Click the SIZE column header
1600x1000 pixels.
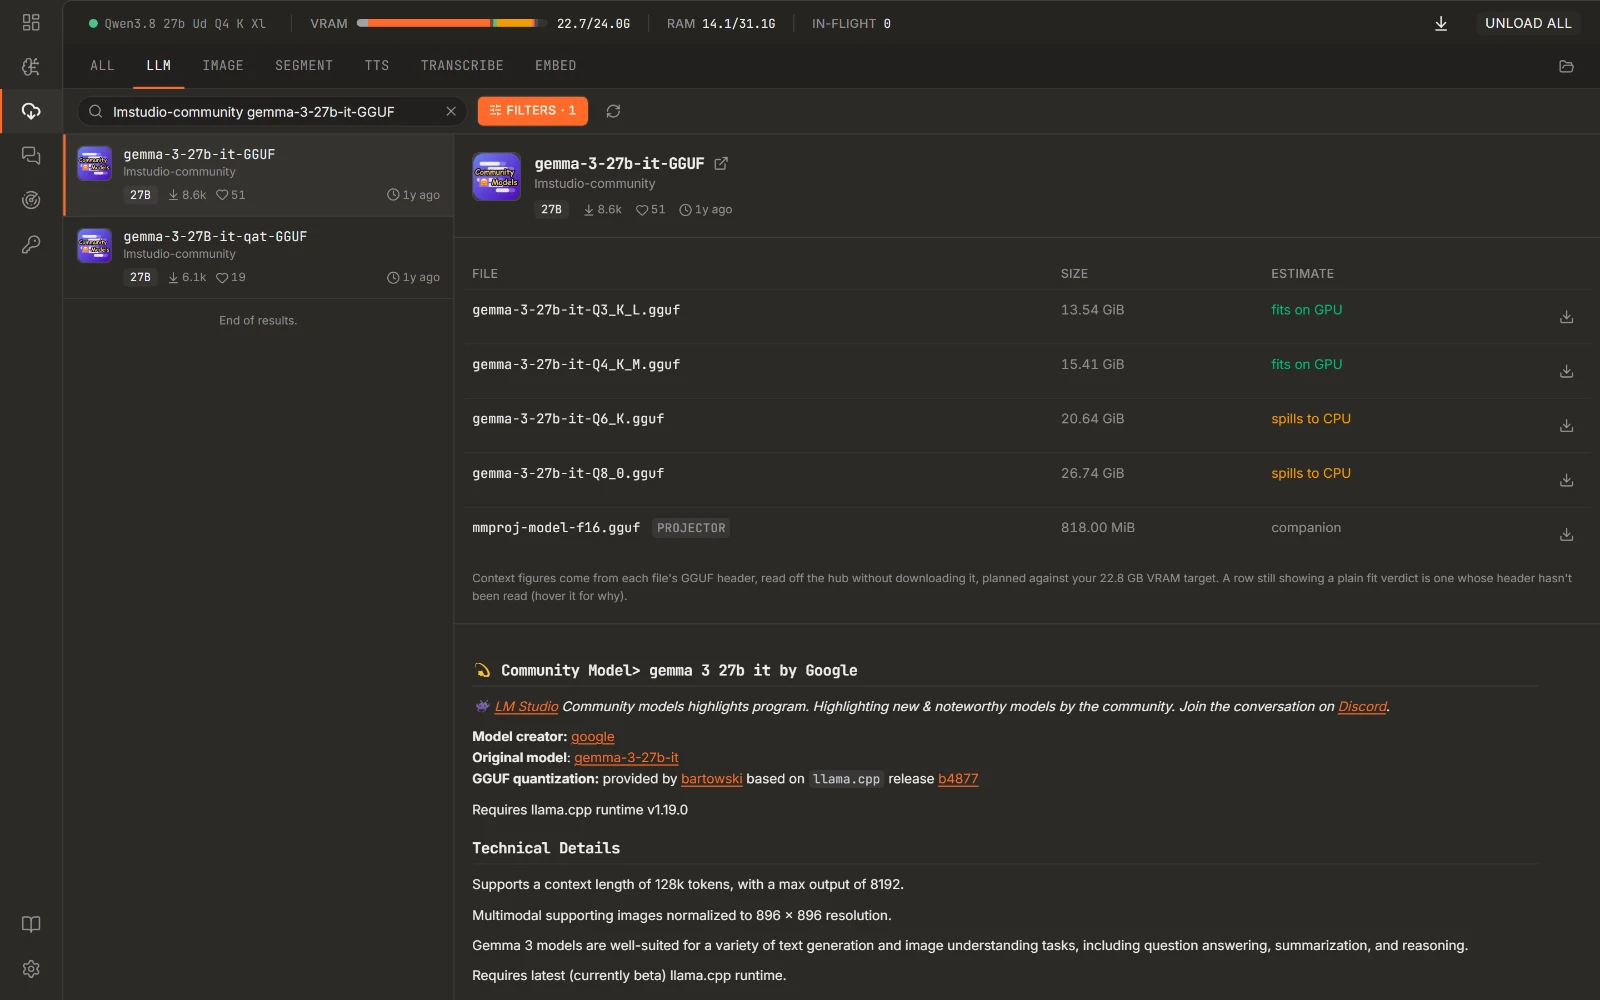(1074, 274)
